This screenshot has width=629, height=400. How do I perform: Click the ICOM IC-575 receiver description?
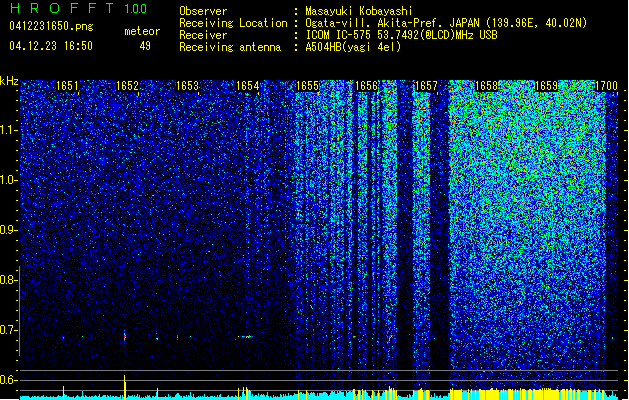402,35
